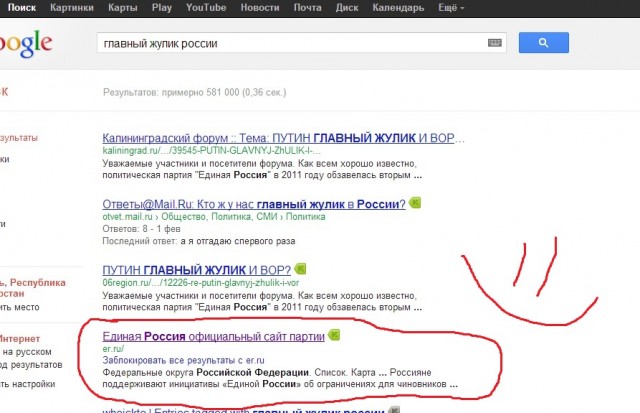Open Единая Россия официальный сайт партии link
The width and height of the screenshot is (640, 413).
(213, 336)
